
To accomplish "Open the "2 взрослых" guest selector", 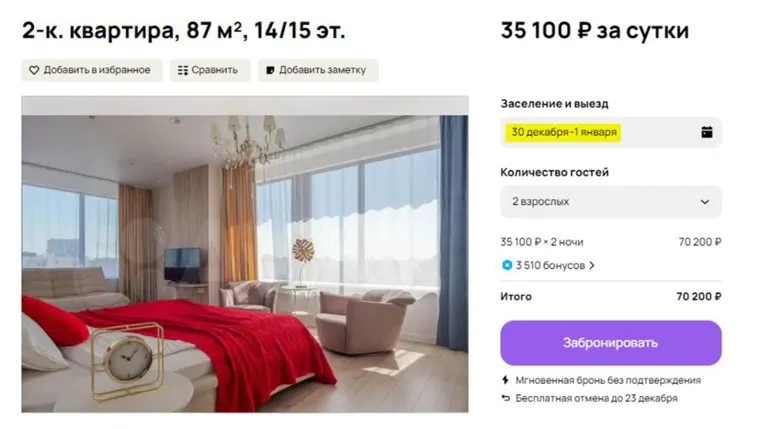I will coord(610,201).
